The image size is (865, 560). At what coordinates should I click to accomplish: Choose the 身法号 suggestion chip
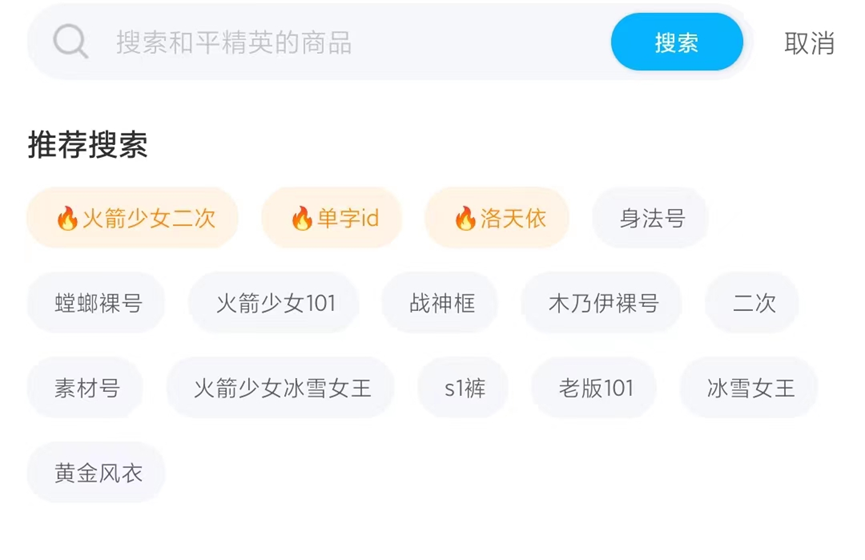click(651, 218)
